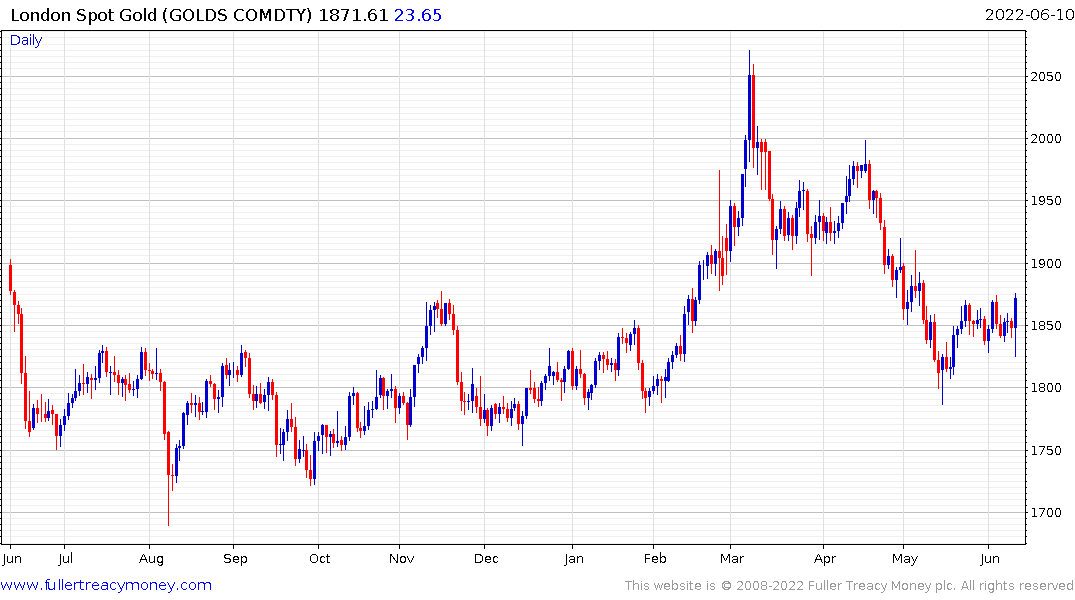
Task: Click the 'Jul' month axis label
Action: pos(65,559)
